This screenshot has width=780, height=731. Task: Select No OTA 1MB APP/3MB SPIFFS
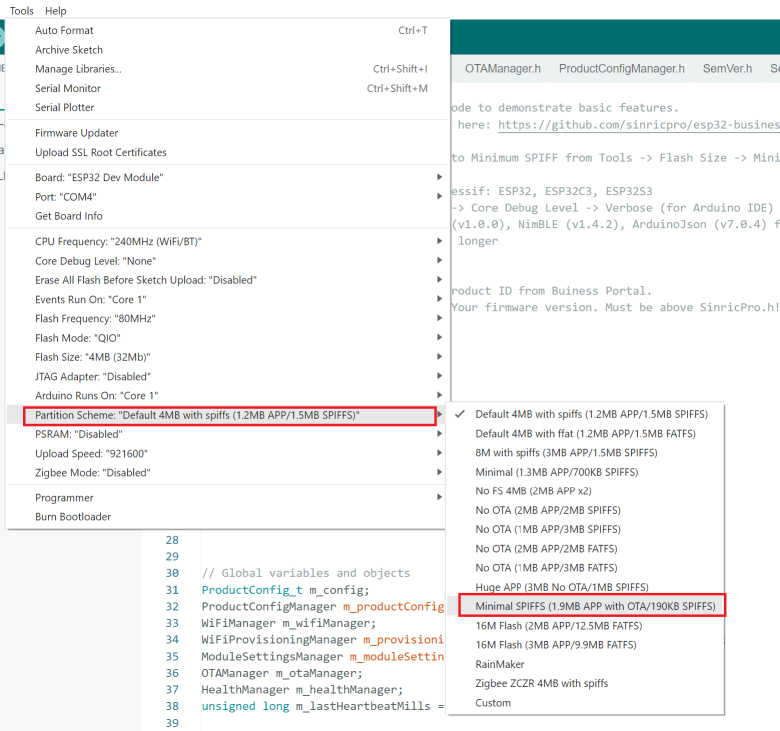point(585,529)
